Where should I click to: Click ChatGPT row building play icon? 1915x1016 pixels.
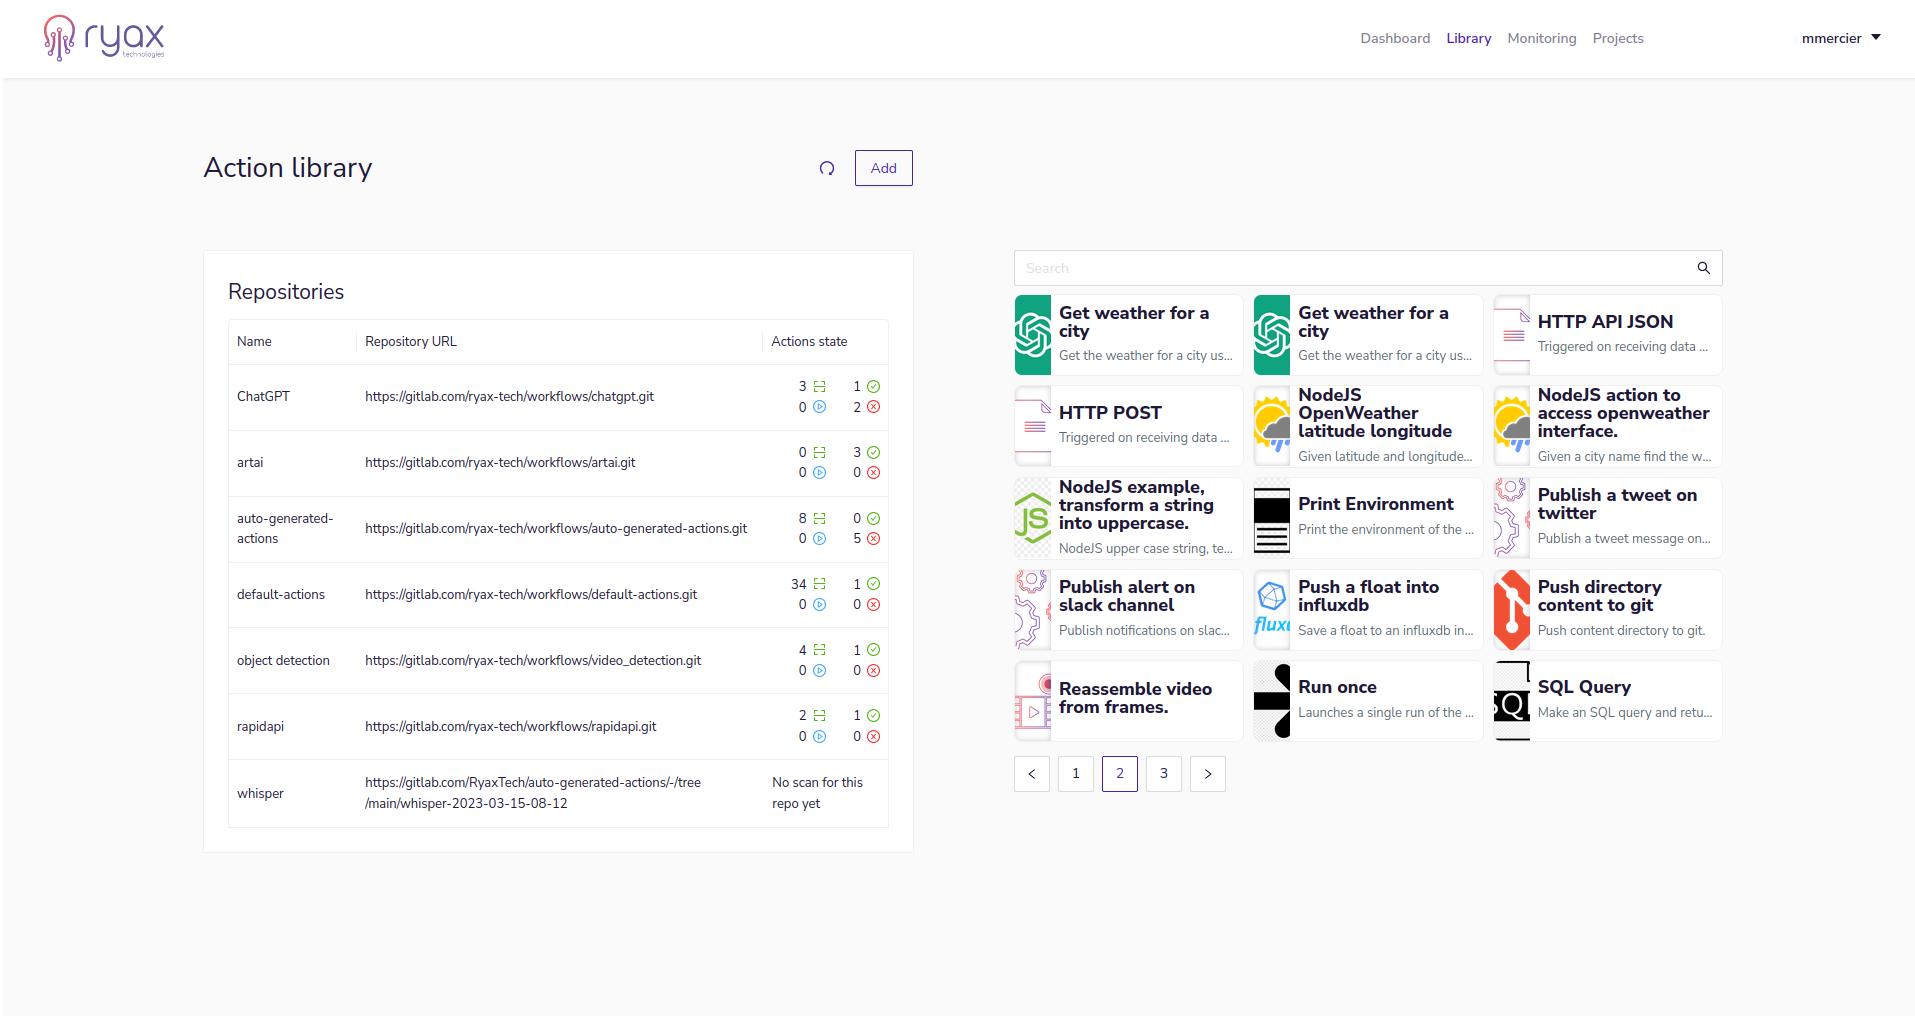(x=820, y=407)
